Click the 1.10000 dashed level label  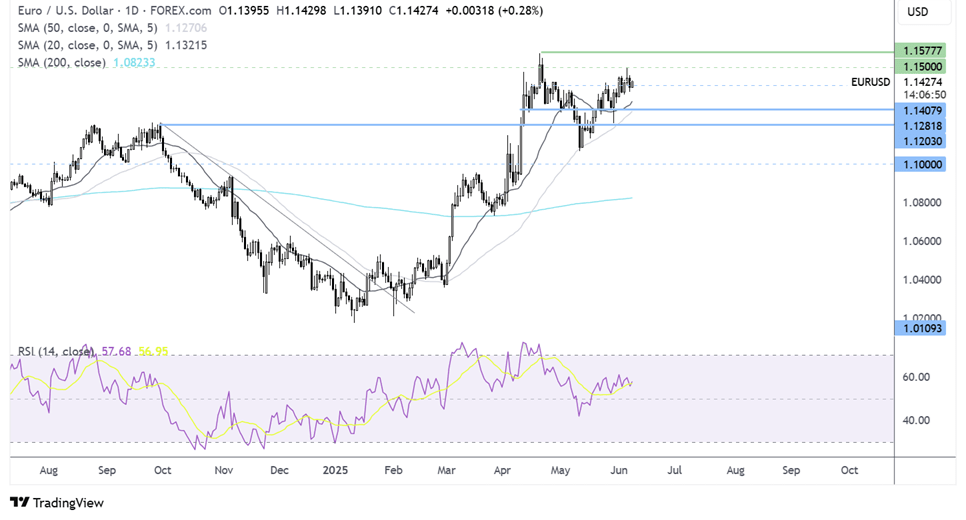coord(923,163)
